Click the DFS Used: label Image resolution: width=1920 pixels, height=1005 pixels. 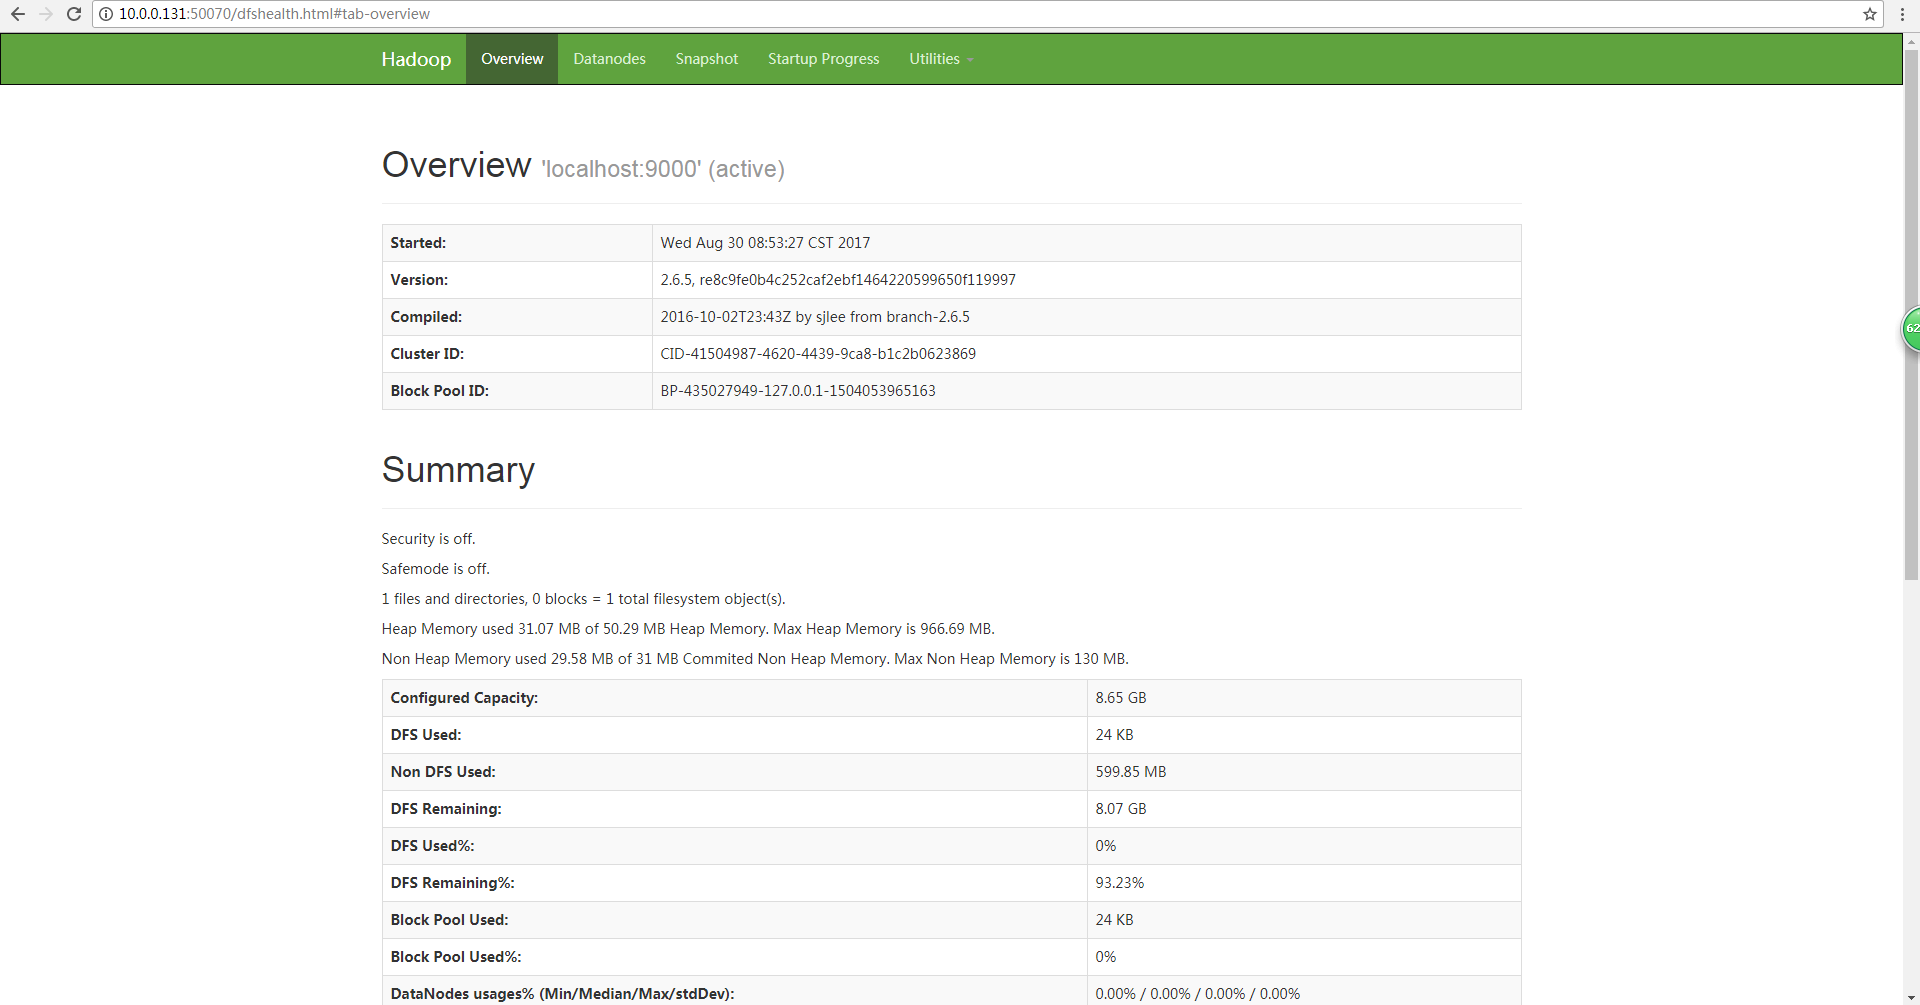[x=426, y=735]
